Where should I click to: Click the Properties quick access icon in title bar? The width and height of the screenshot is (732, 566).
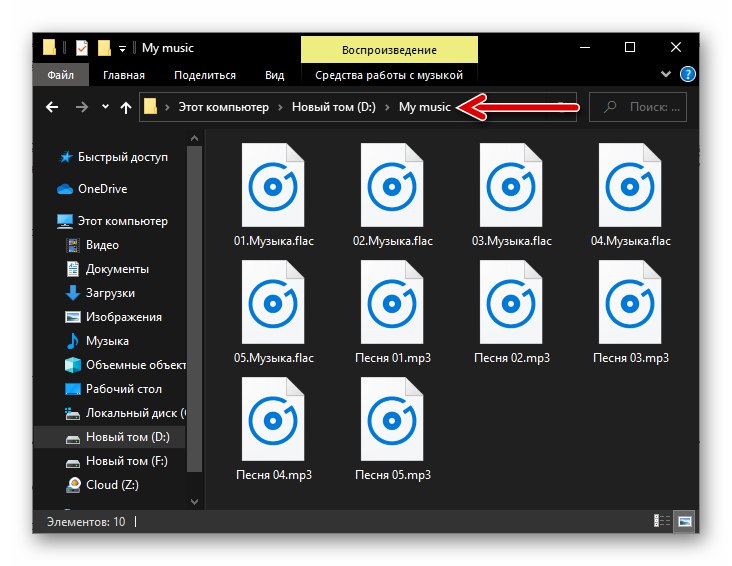[82, 48]
